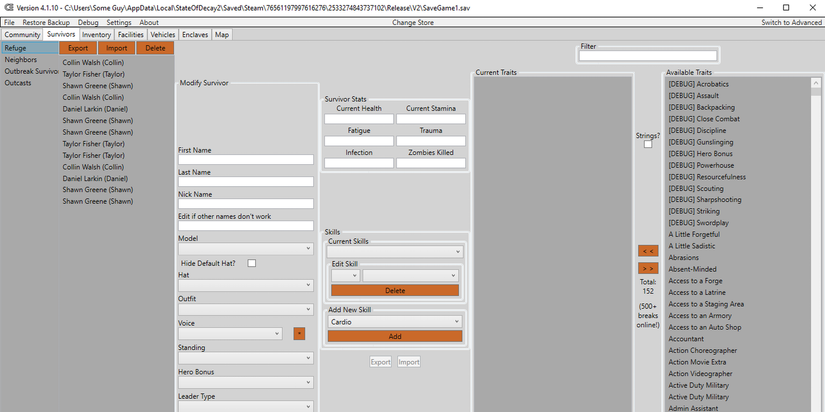Viewport: 825px width, 412px height.
Task: Click Switch to Advanced link
Action: coord(791,22)
